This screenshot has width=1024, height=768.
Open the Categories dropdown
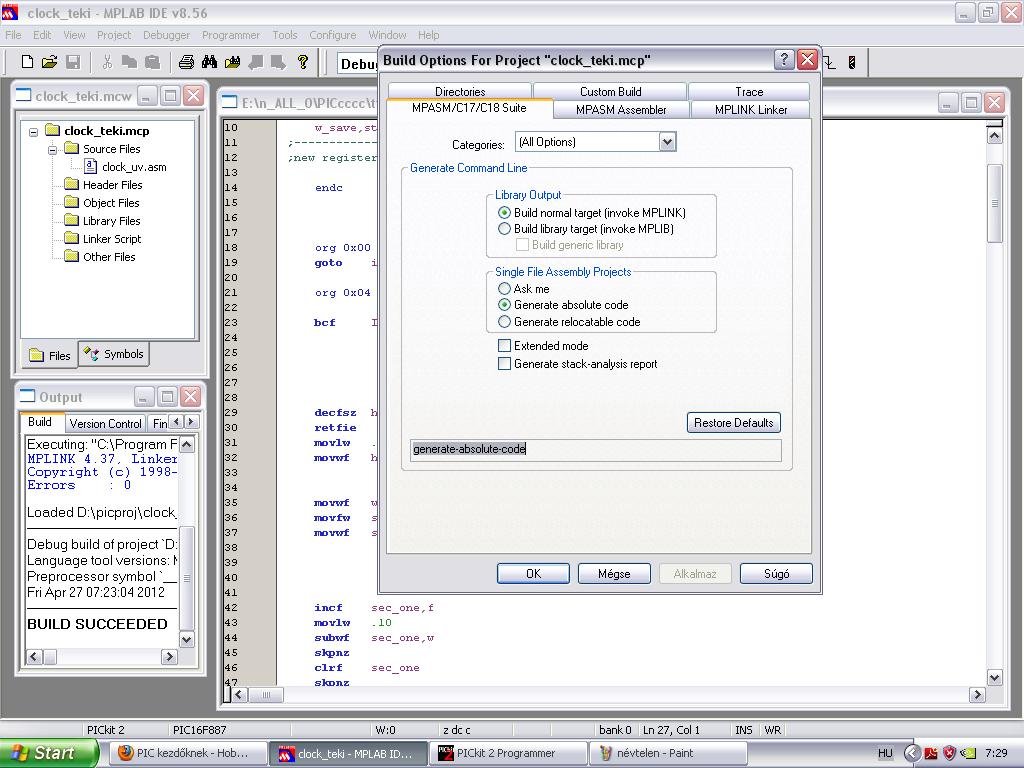667,142
